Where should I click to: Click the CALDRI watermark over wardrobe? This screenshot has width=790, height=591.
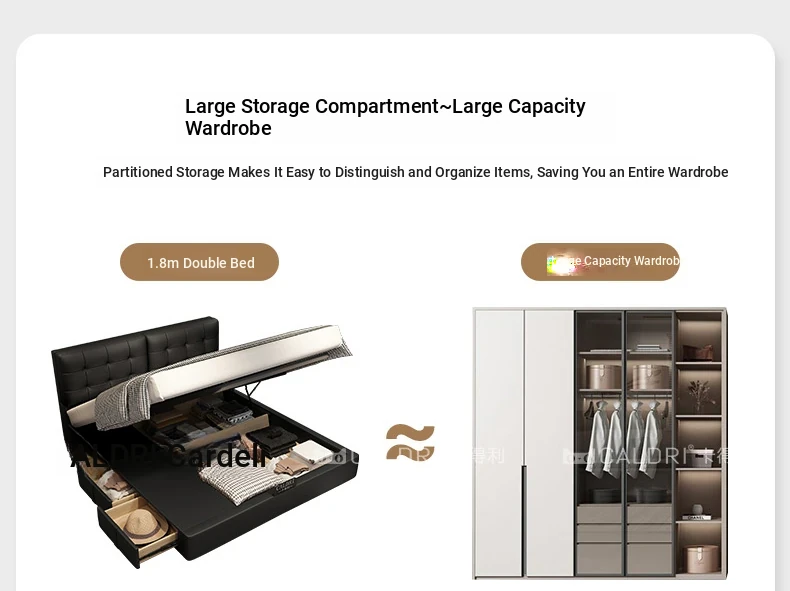coord(645,455)
